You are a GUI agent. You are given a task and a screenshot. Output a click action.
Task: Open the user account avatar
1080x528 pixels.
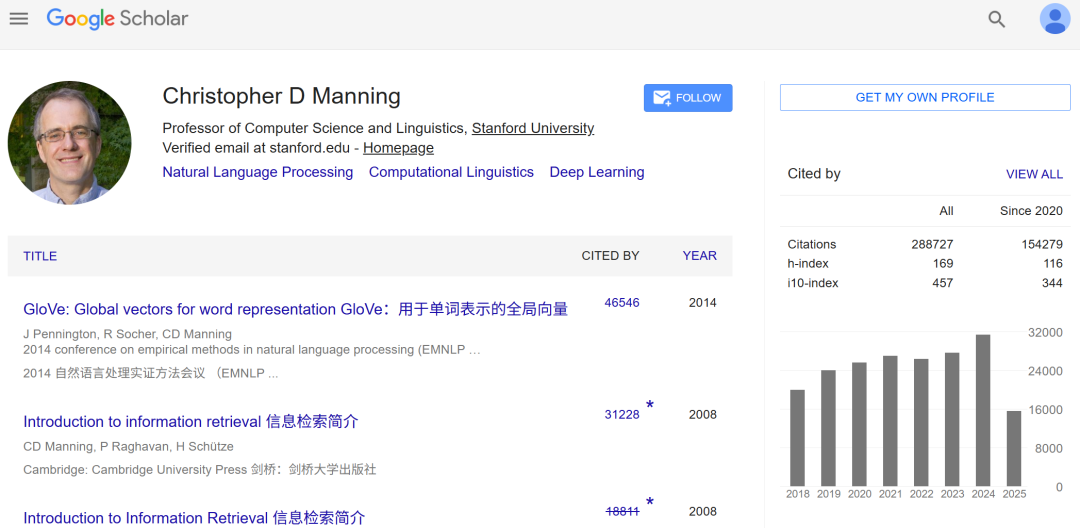pos(1054,19)
